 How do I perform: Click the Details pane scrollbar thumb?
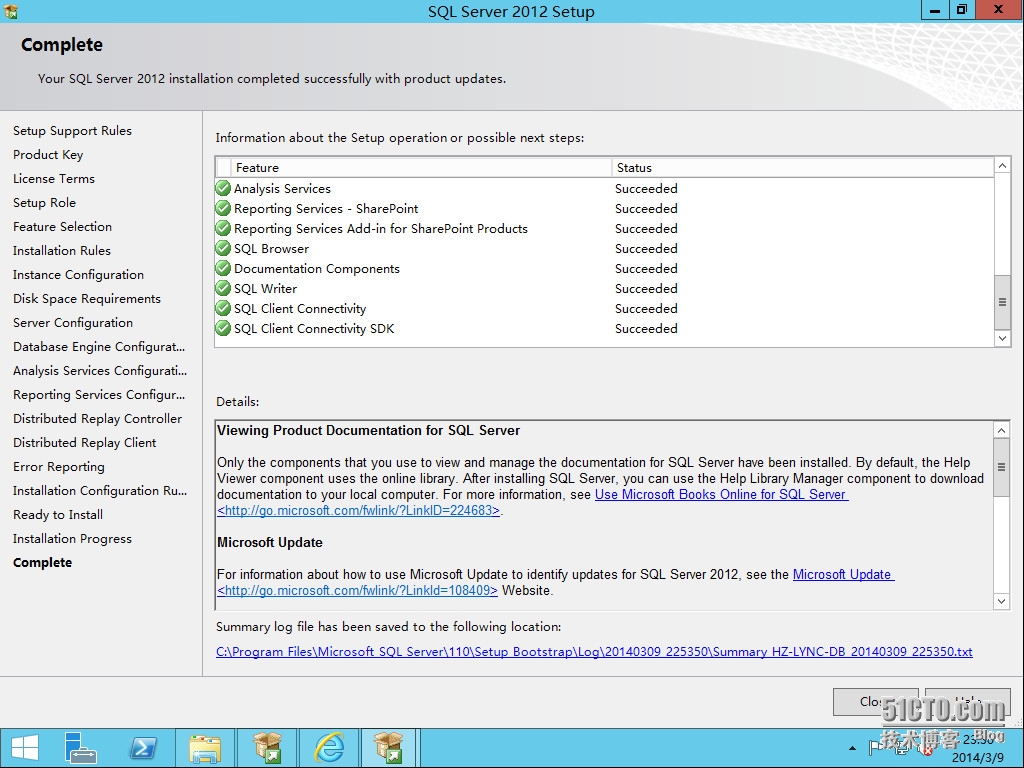1001,467
